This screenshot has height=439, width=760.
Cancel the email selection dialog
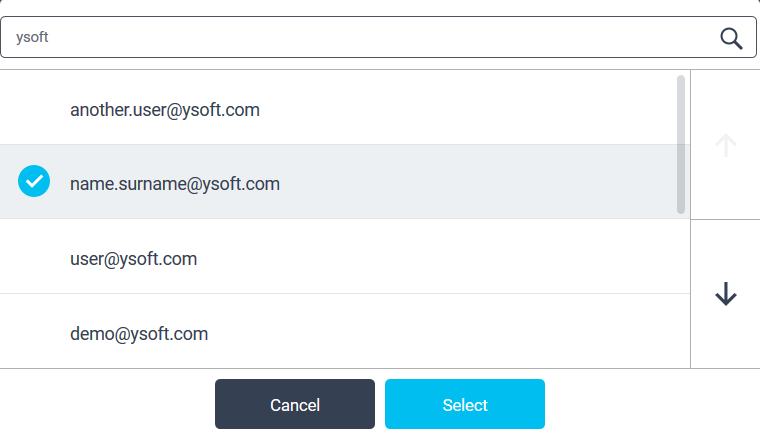(295, 404)
